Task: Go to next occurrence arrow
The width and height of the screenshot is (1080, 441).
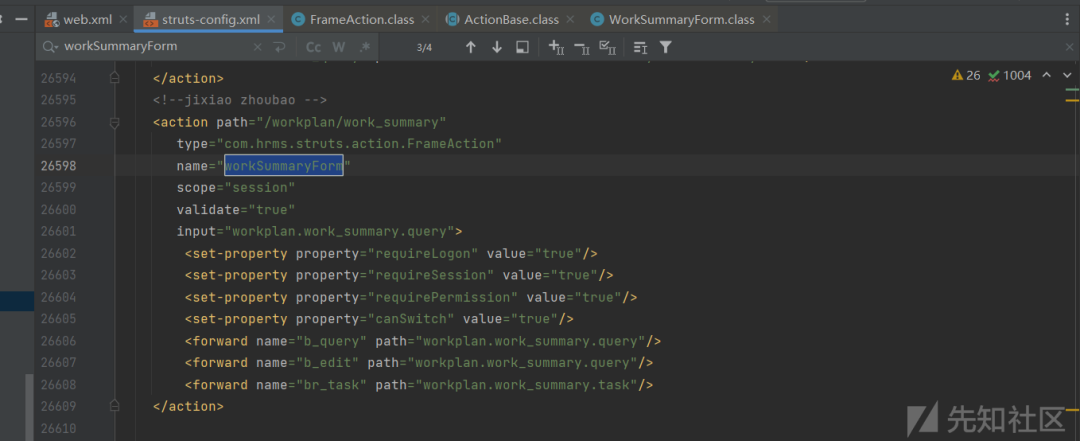Action: tap(497, 47)
